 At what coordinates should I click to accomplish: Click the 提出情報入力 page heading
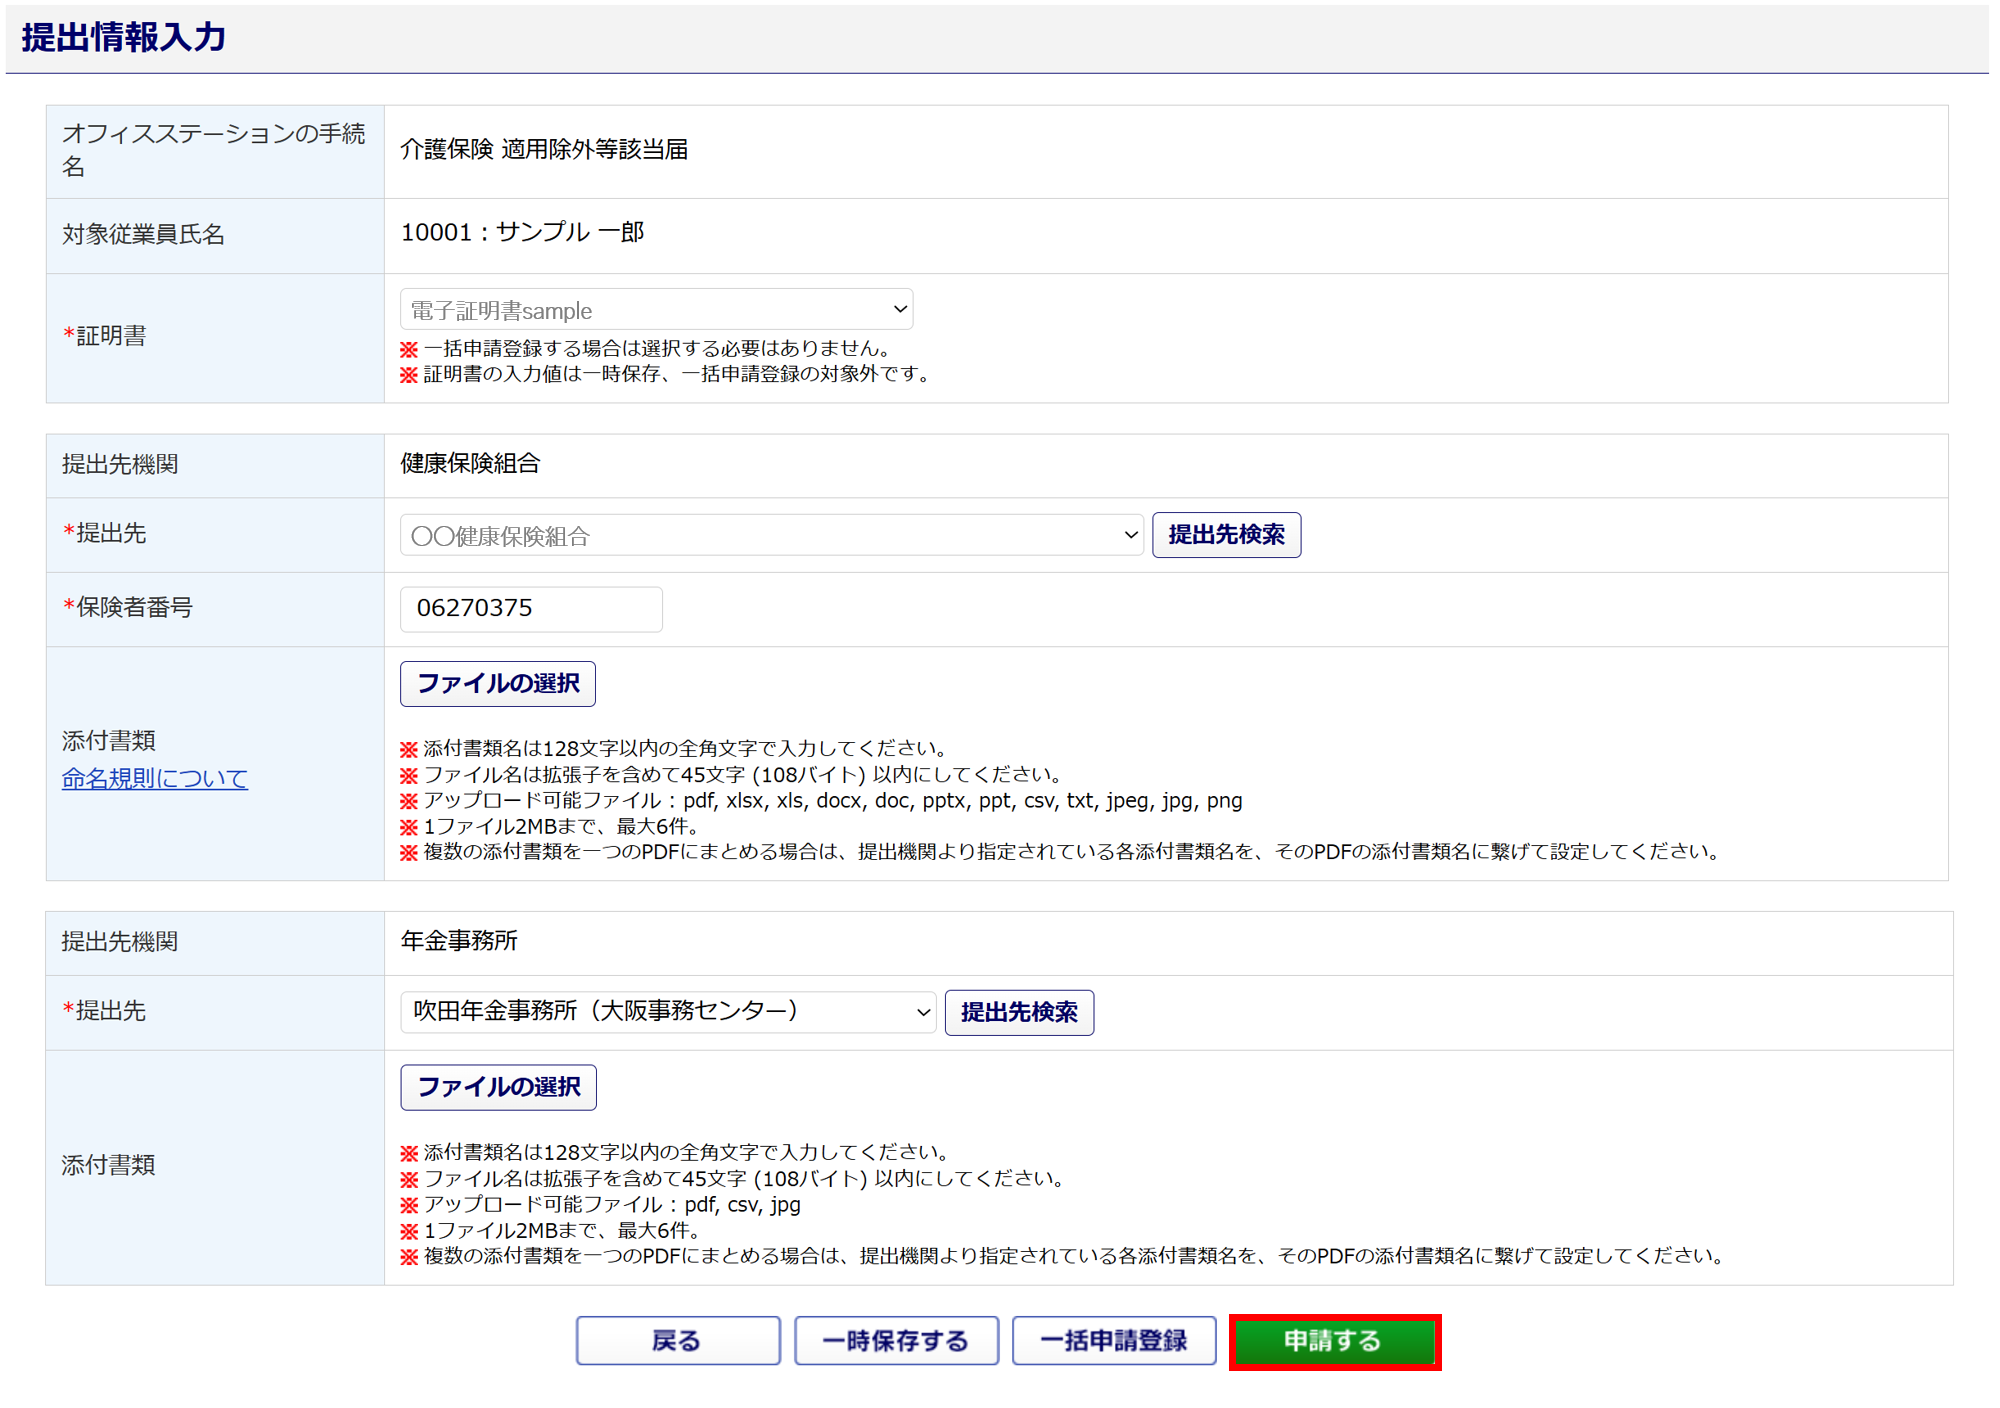click(x=124, y=38)
